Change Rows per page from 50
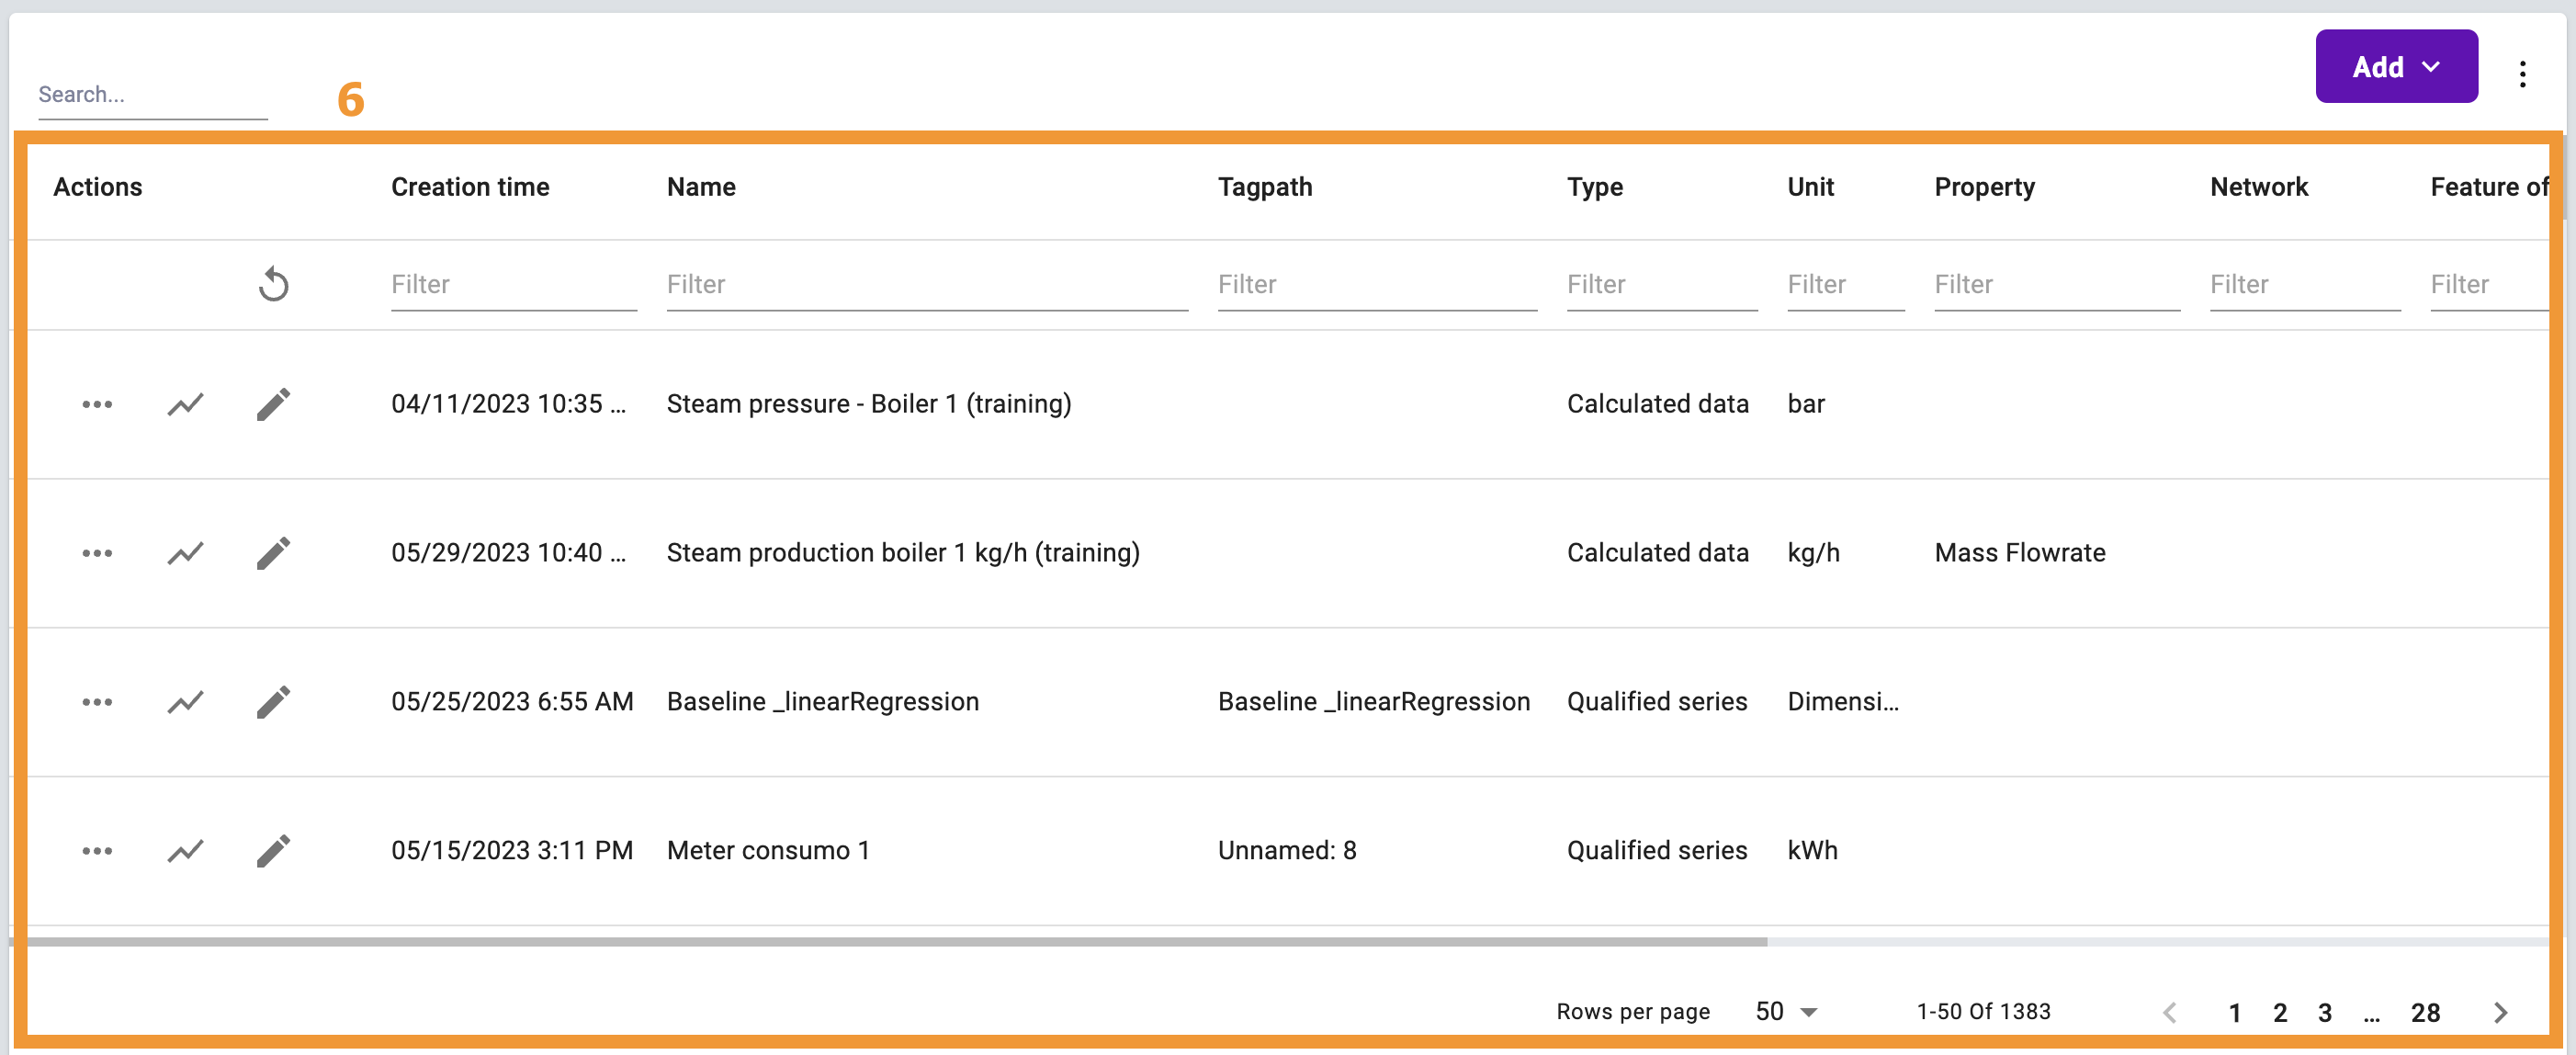Screen dimensions: 2576x1055 tap(1786, 1011)
